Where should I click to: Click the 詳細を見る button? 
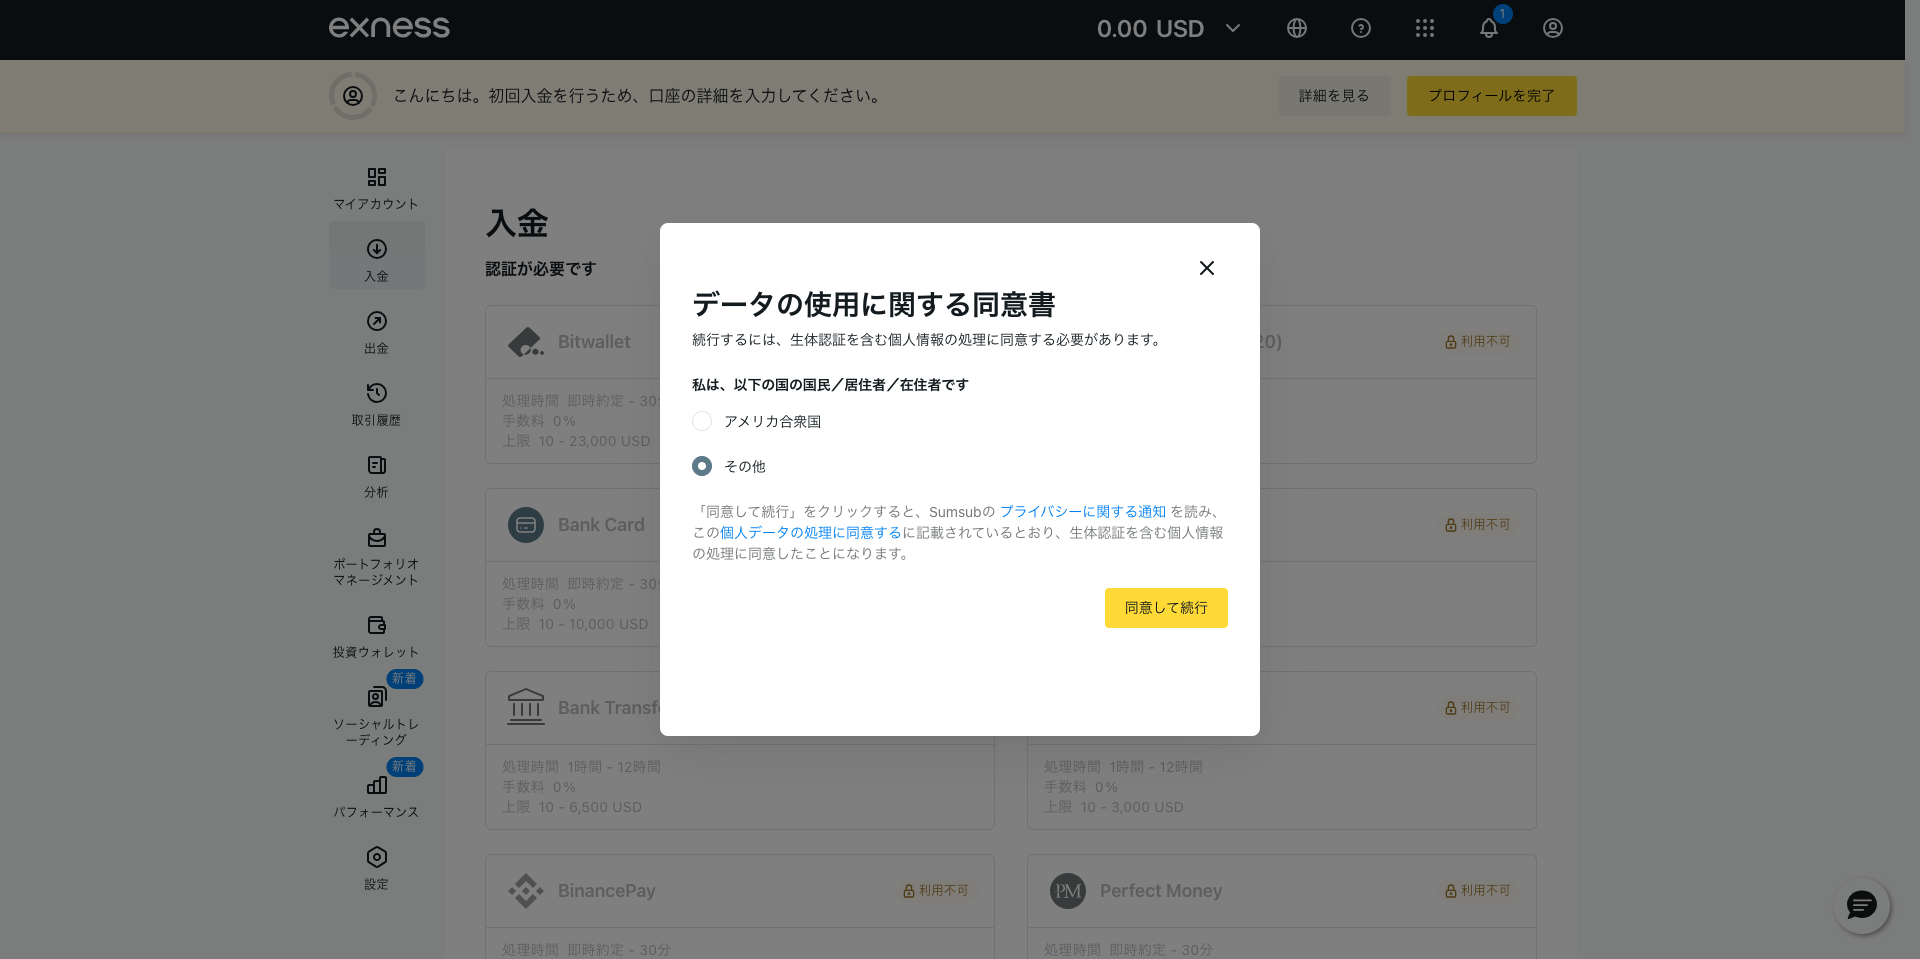1333,96
